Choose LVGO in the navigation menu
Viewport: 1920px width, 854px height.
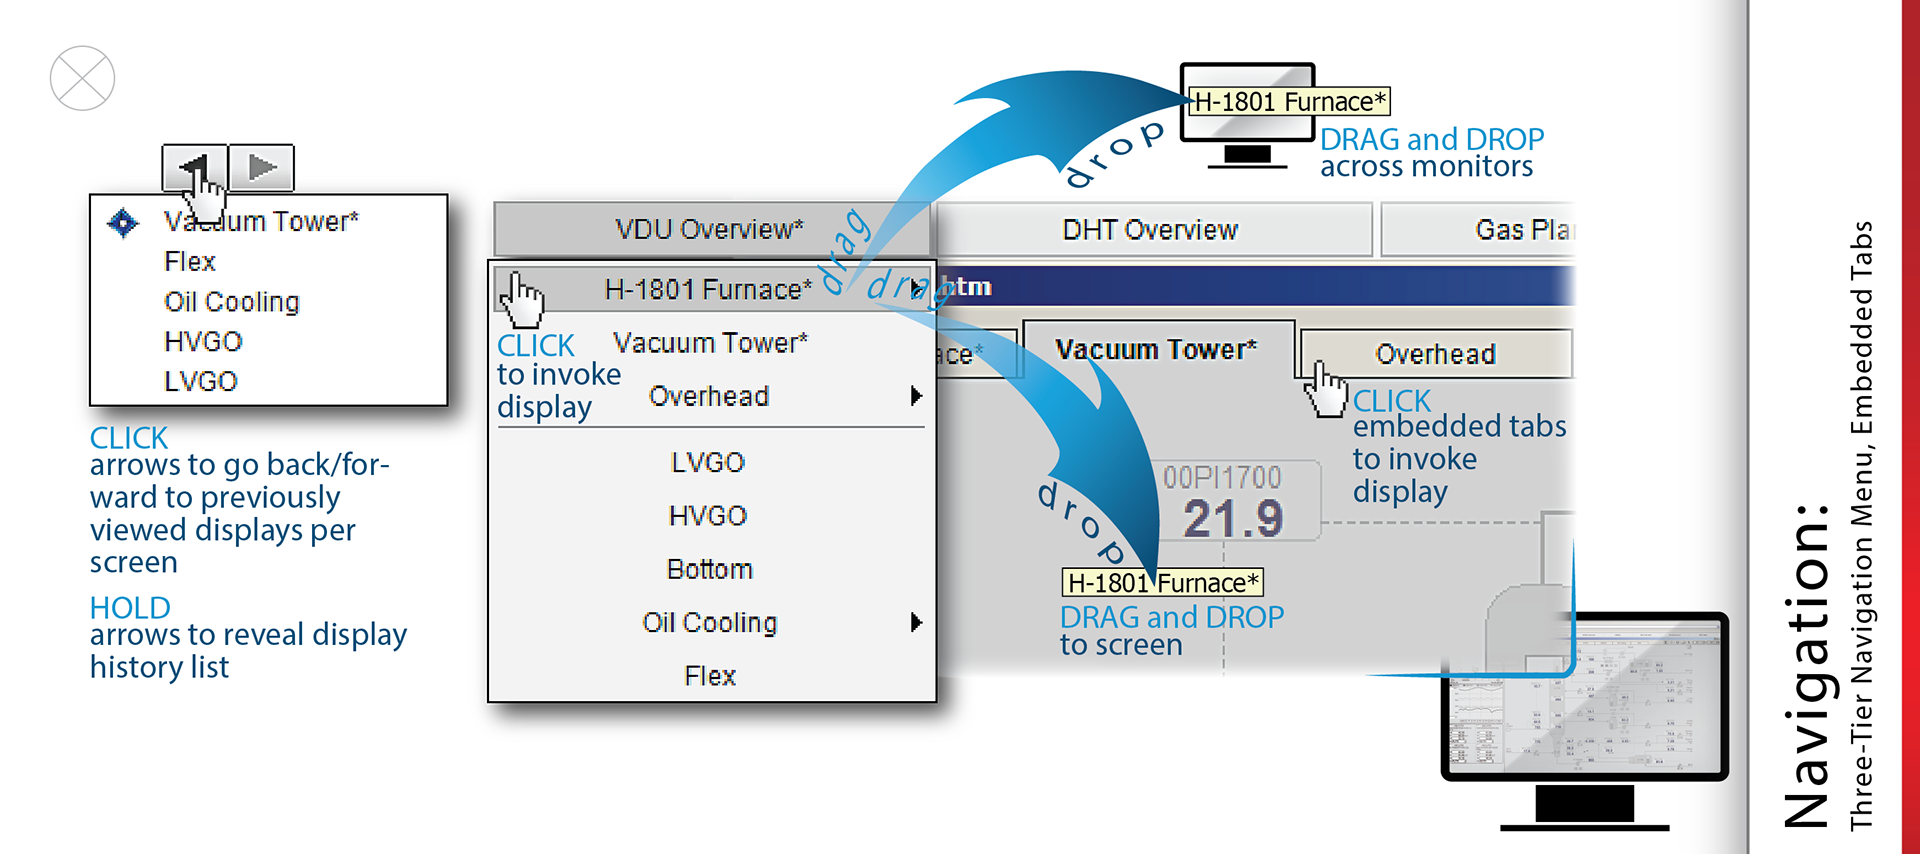pyautogui.click(x=708, y=462)
